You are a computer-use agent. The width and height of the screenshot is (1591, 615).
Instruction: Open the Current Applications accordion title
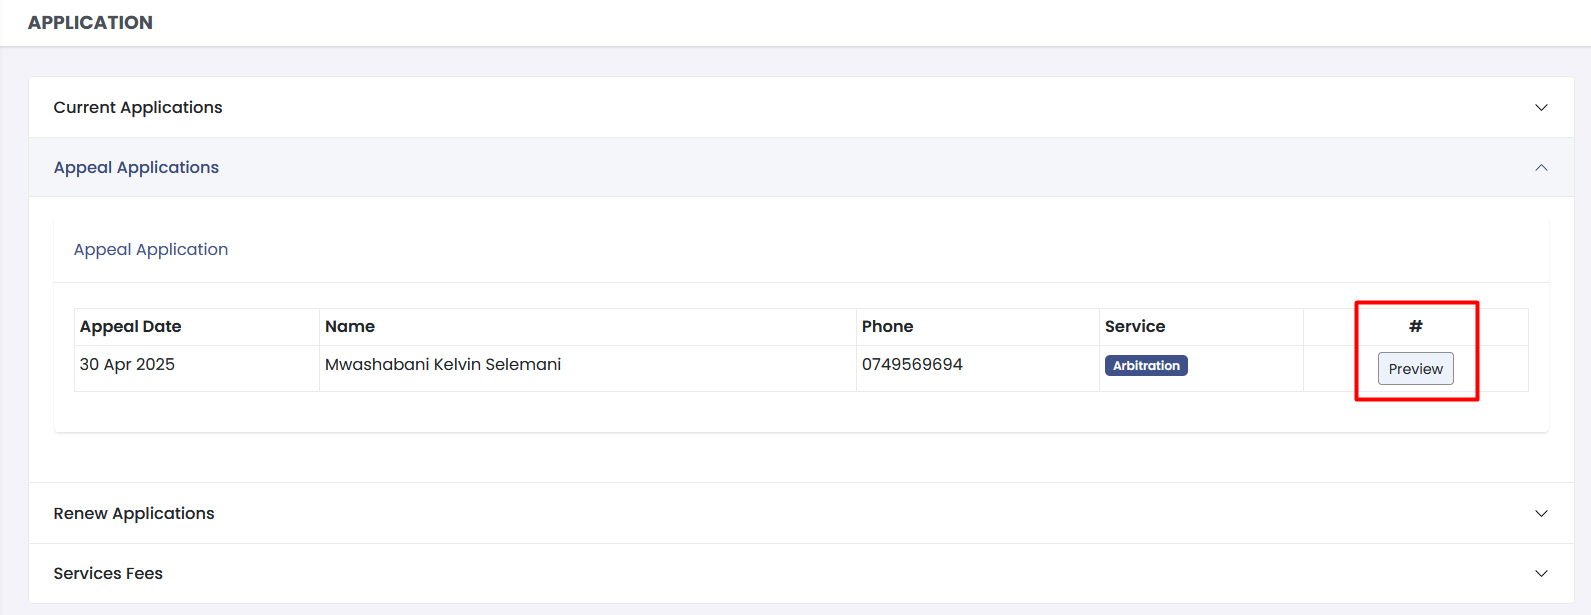tap(138, 108)
